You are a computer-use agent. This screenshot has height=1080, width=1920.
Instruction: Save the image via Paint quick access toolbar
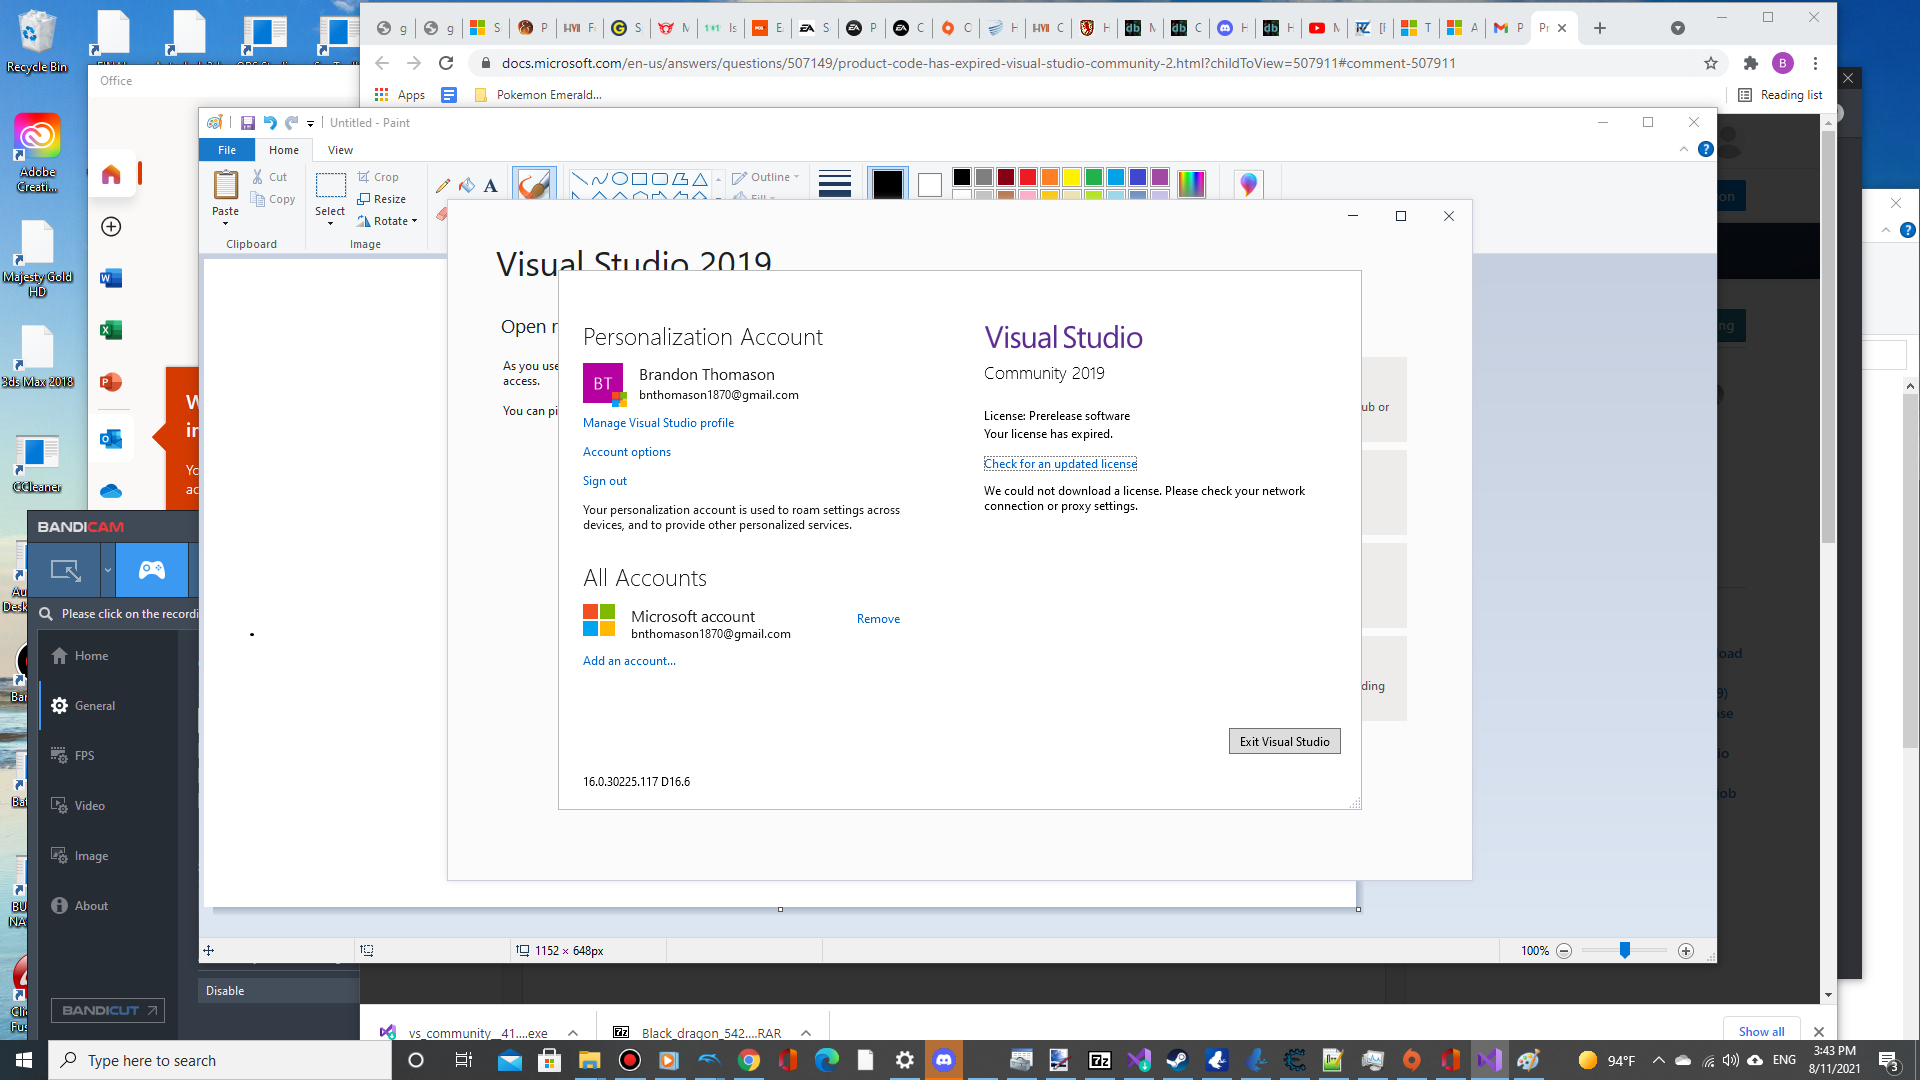248,122
